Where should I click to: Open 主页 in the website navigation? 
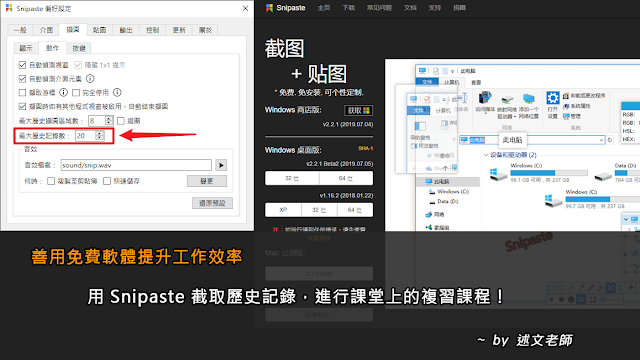coord(324,8)
